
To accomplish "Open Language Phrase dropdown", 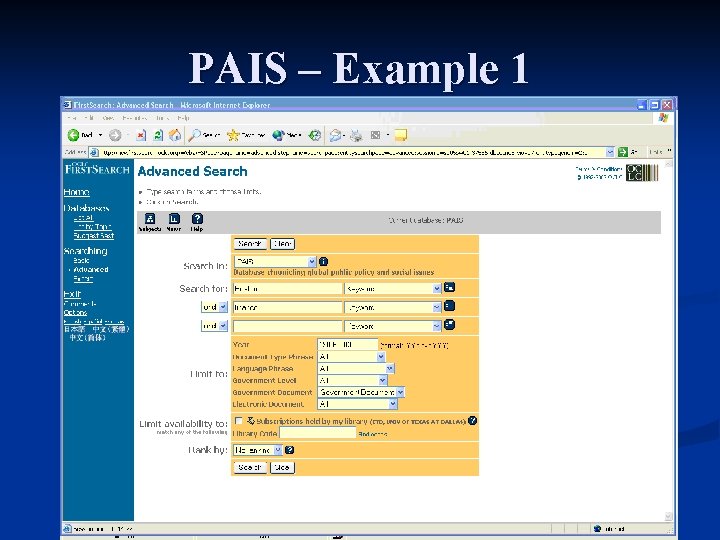I will [x=389, y=368].
